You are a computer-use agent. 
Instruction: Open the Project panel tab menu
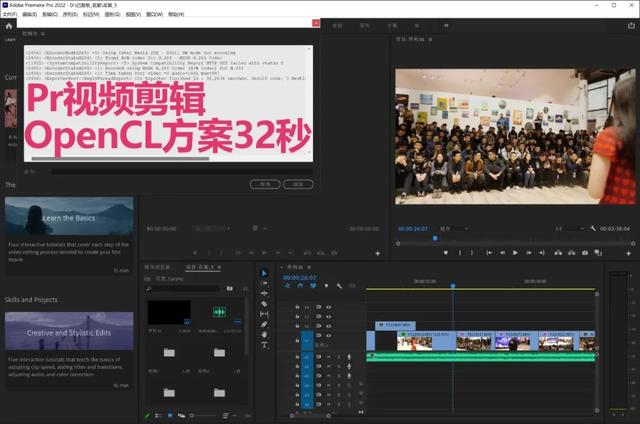(x=219, y=267)
